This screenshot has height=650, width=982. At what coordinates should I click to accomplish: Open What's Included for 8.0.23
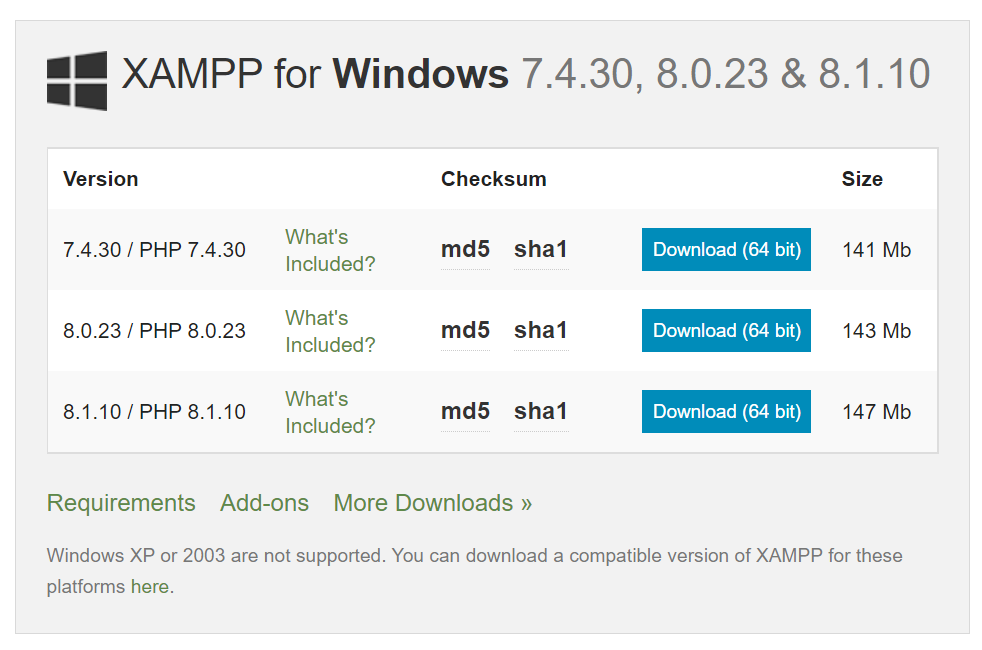[330, 331]
